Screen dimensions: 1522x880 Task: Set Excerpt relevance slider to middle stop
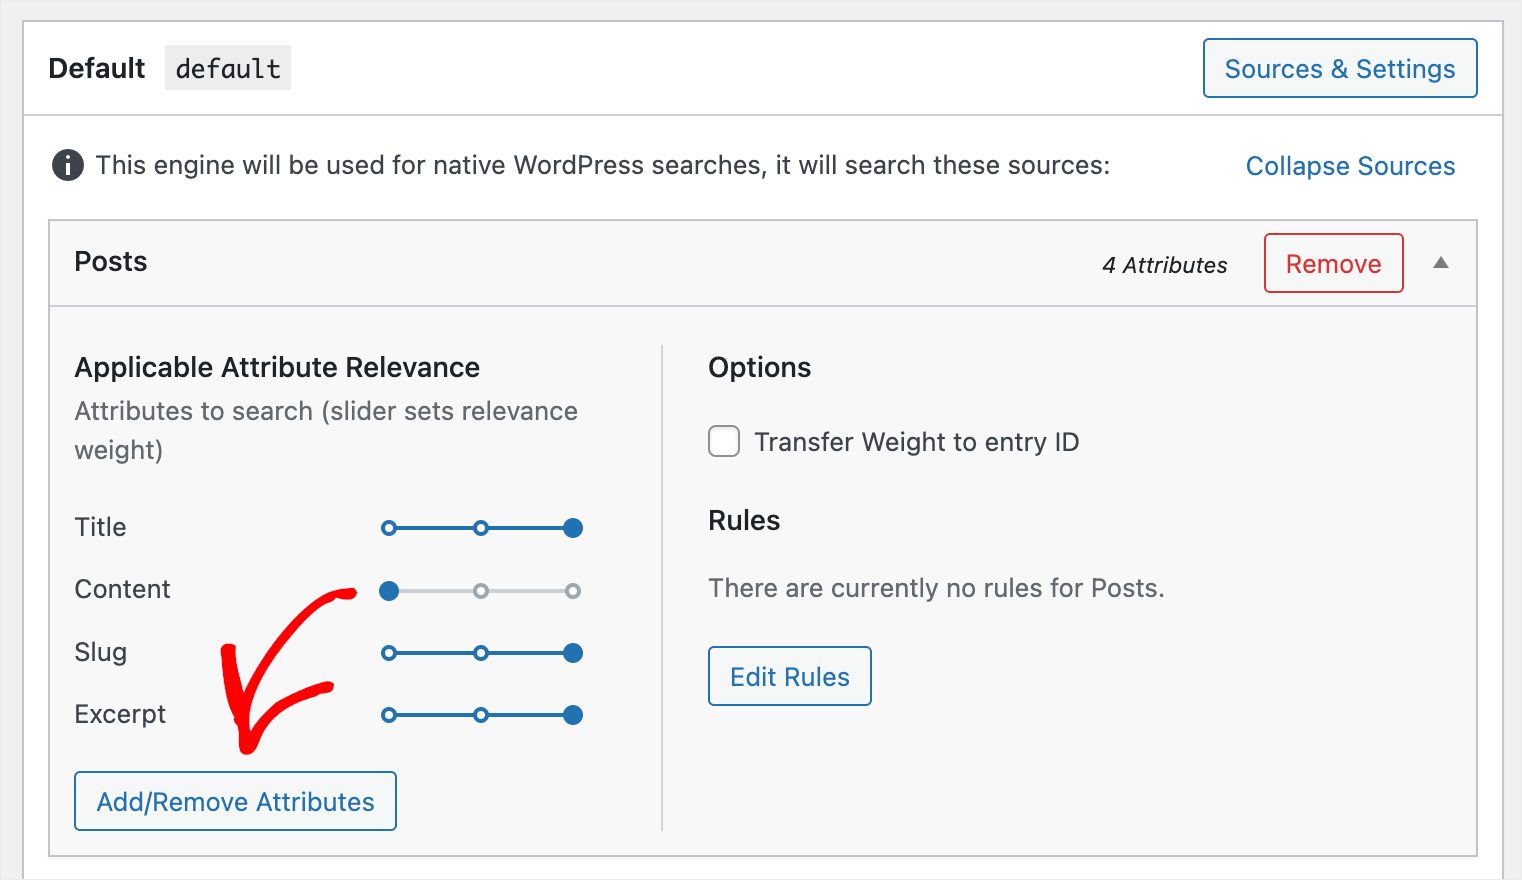coord(481,715)
